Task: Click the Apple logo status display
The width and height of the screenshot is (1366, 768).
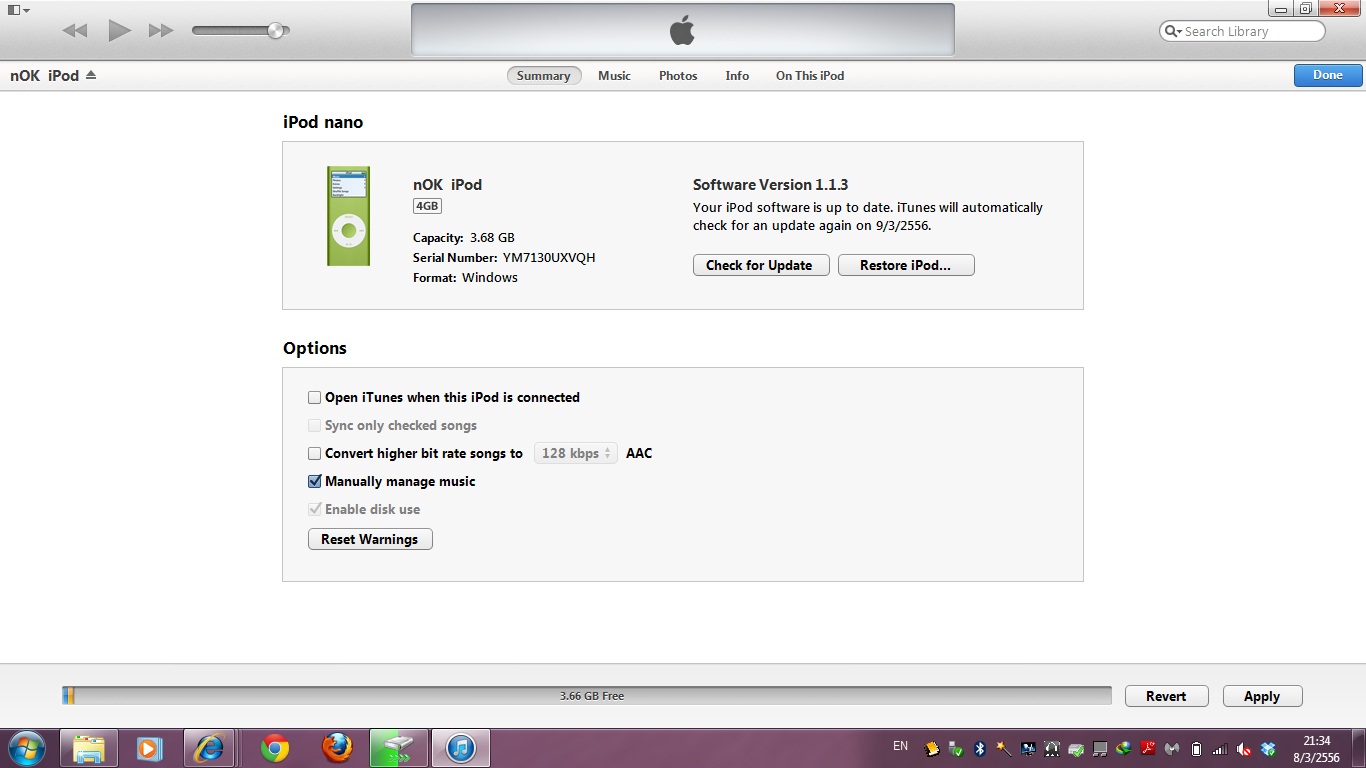Action: point(682,30)
